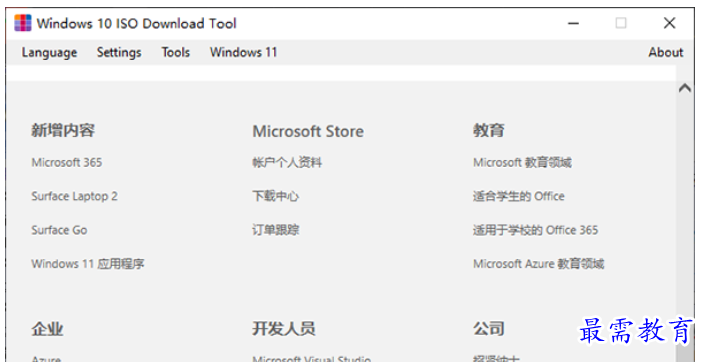Click the Windows 10 ISO Download Tool app icon
The width and height of the screenshot is (701, 362).
tap(23, 23)
